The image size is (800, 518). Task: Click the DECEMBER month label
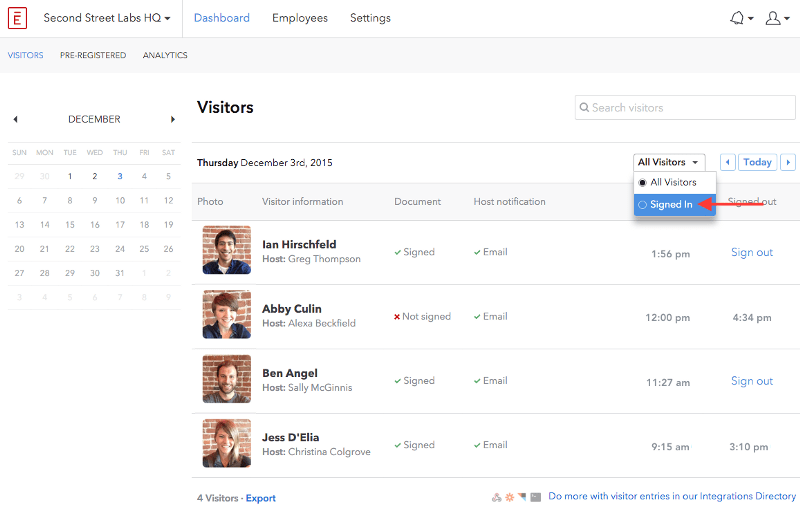point(94,119)
